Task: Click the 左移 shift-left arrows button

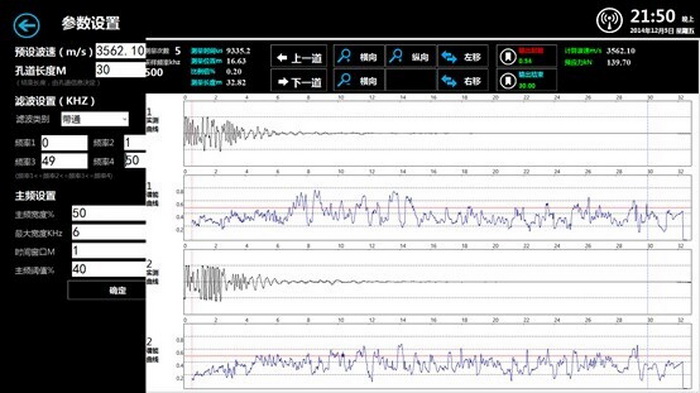Action: coord(462,57)
